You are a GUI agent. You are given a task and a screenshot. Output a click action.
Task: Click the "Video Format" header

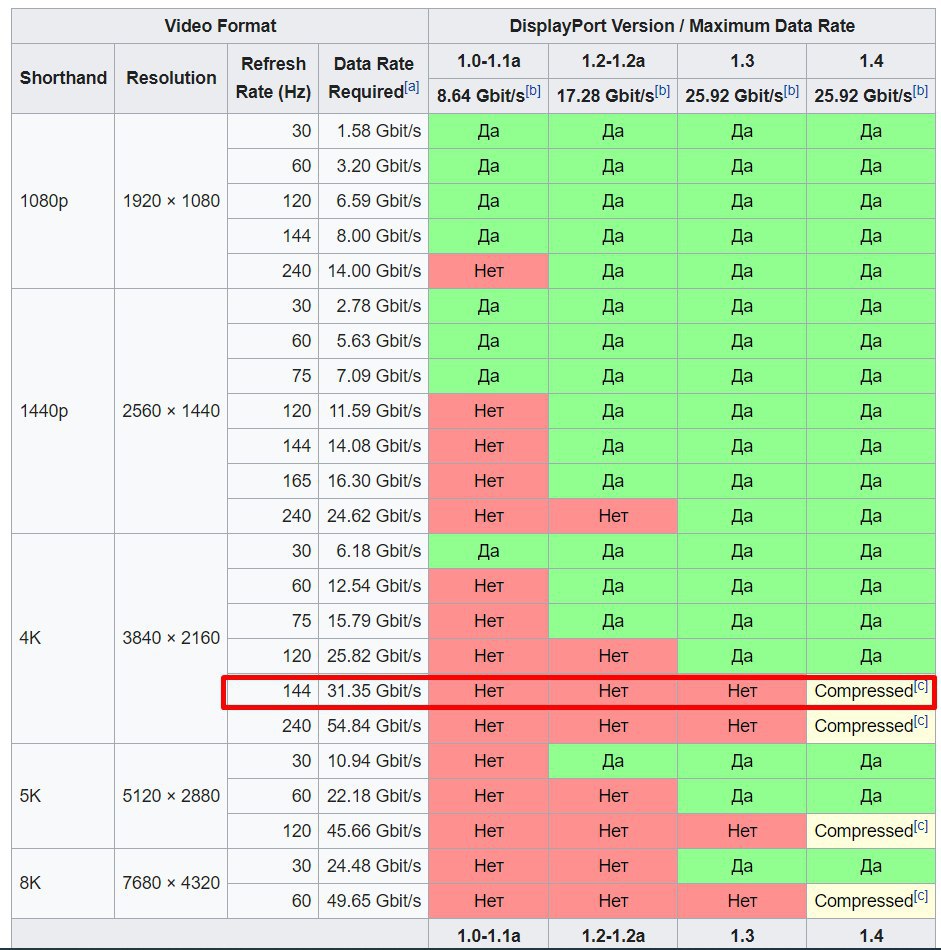(x=220, y=26)
